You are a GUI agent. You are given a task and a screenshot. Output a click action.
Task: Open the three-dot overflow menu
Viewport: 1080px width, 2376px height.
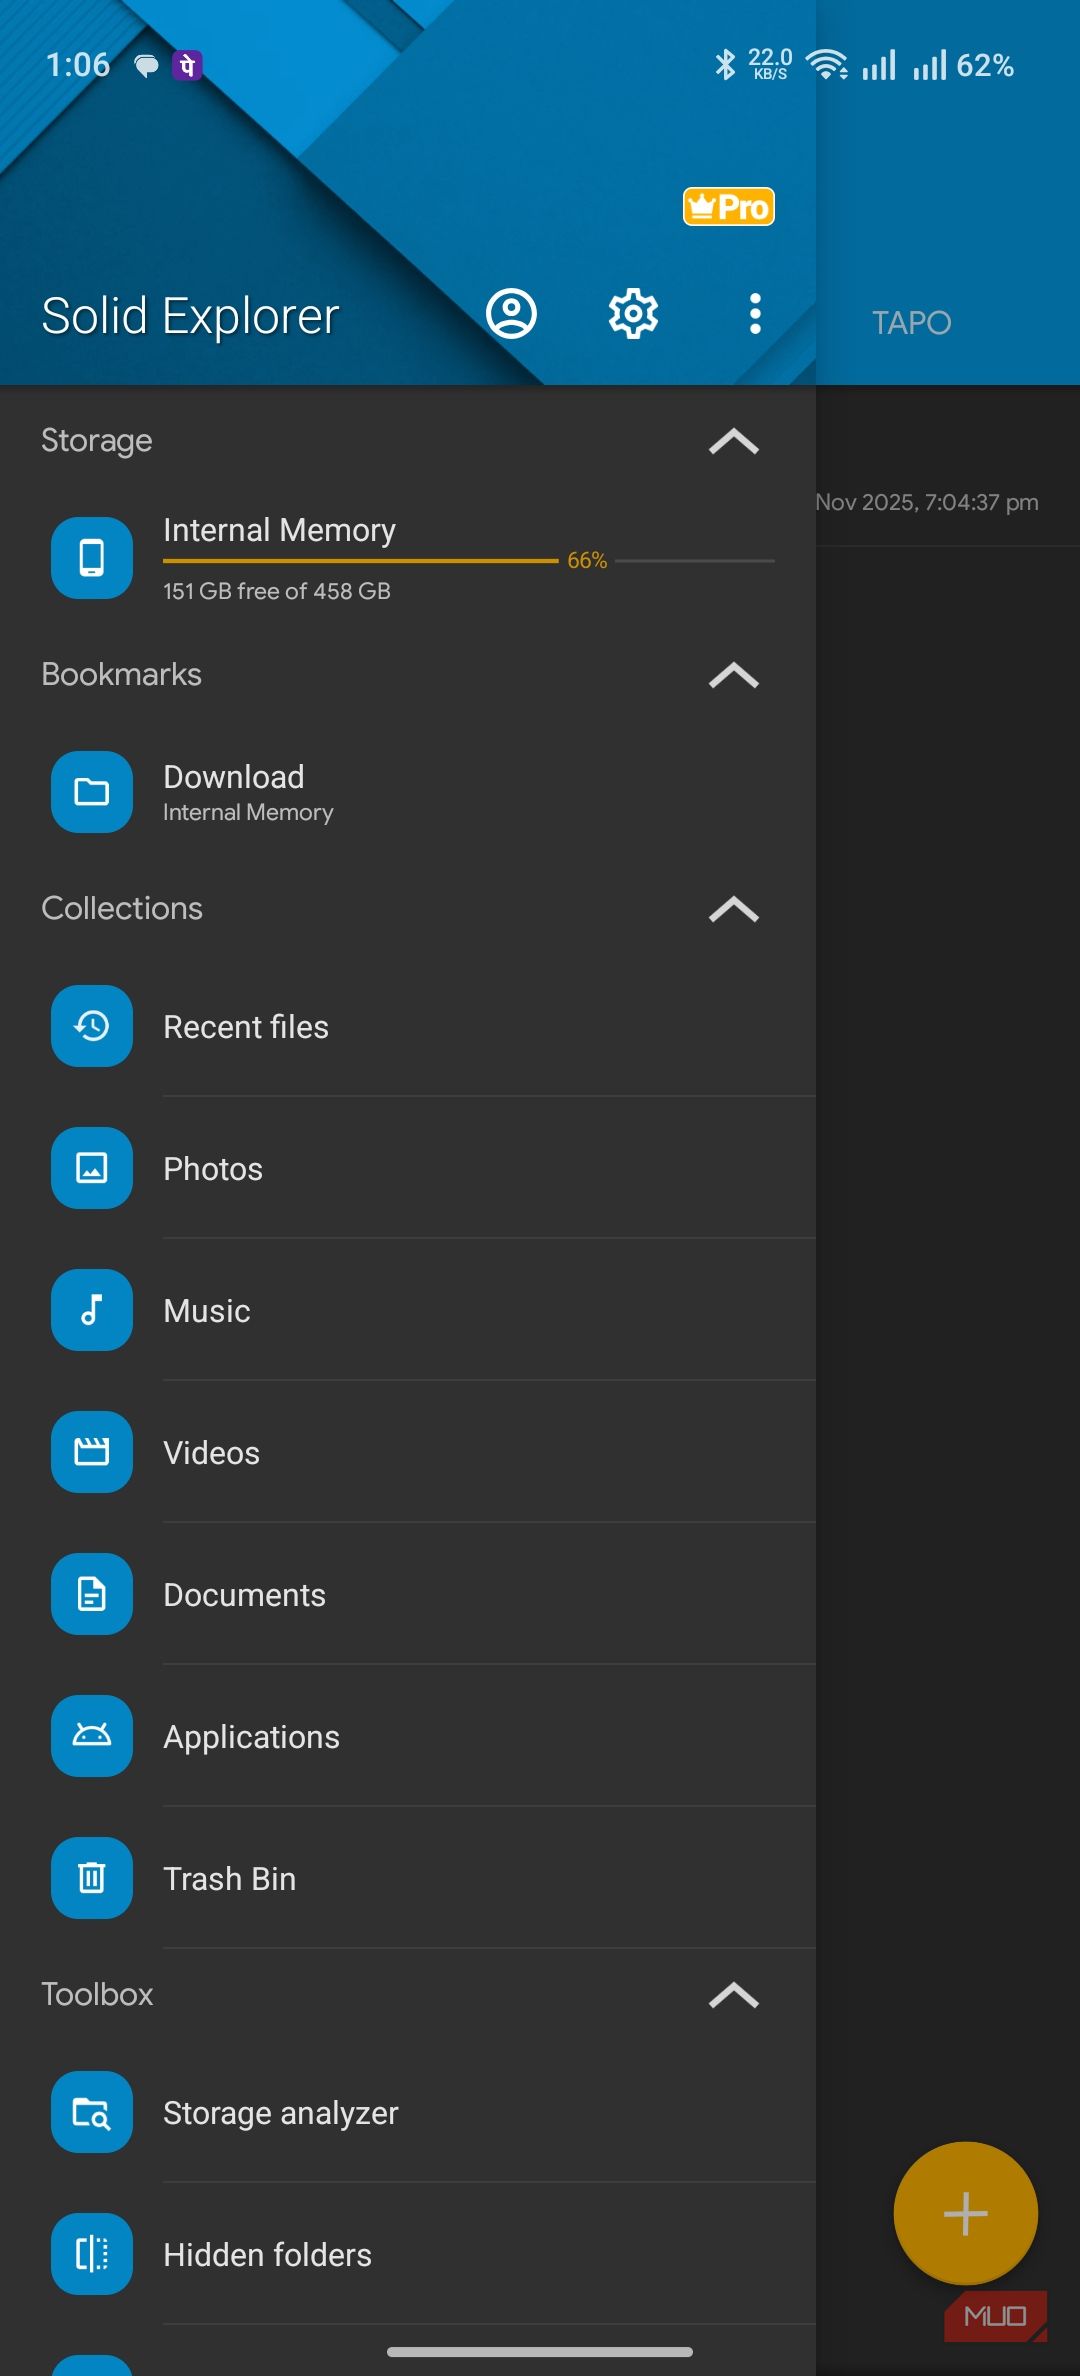(755, 314)
